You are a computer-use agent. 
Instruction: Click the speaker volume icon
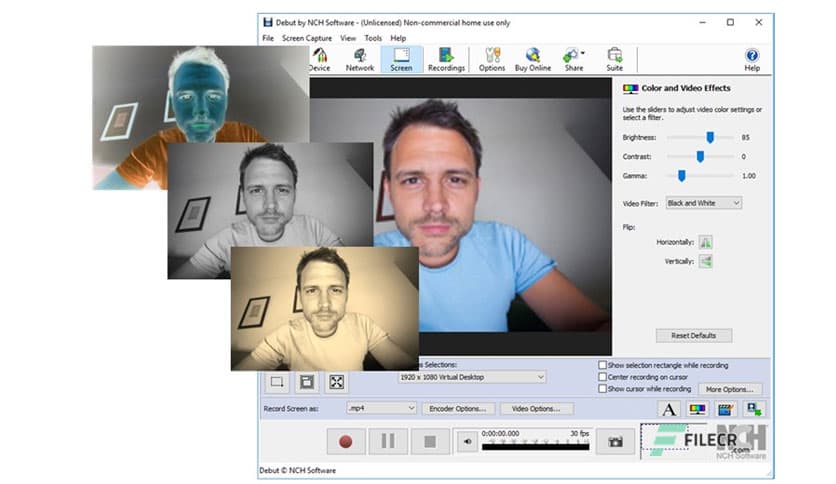click(x=466, y=440)
